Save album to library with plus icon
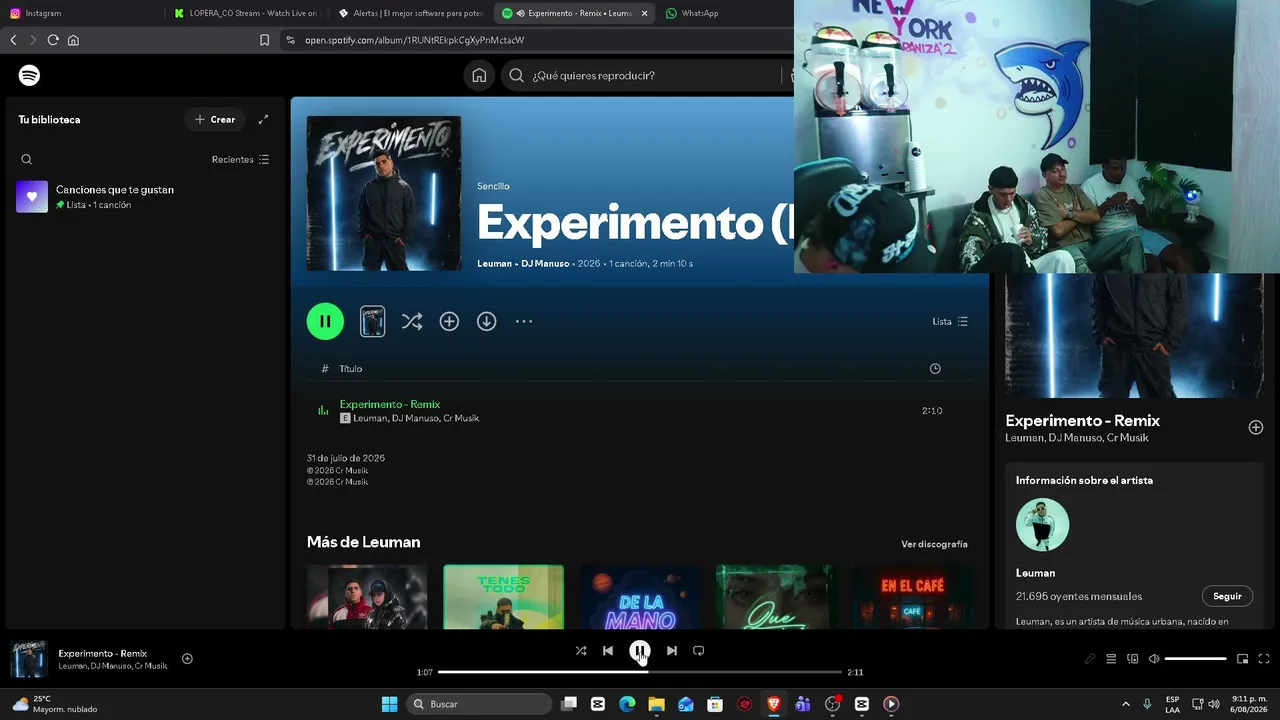Viewport: 1280px width, 720px height. coord(449,321)
